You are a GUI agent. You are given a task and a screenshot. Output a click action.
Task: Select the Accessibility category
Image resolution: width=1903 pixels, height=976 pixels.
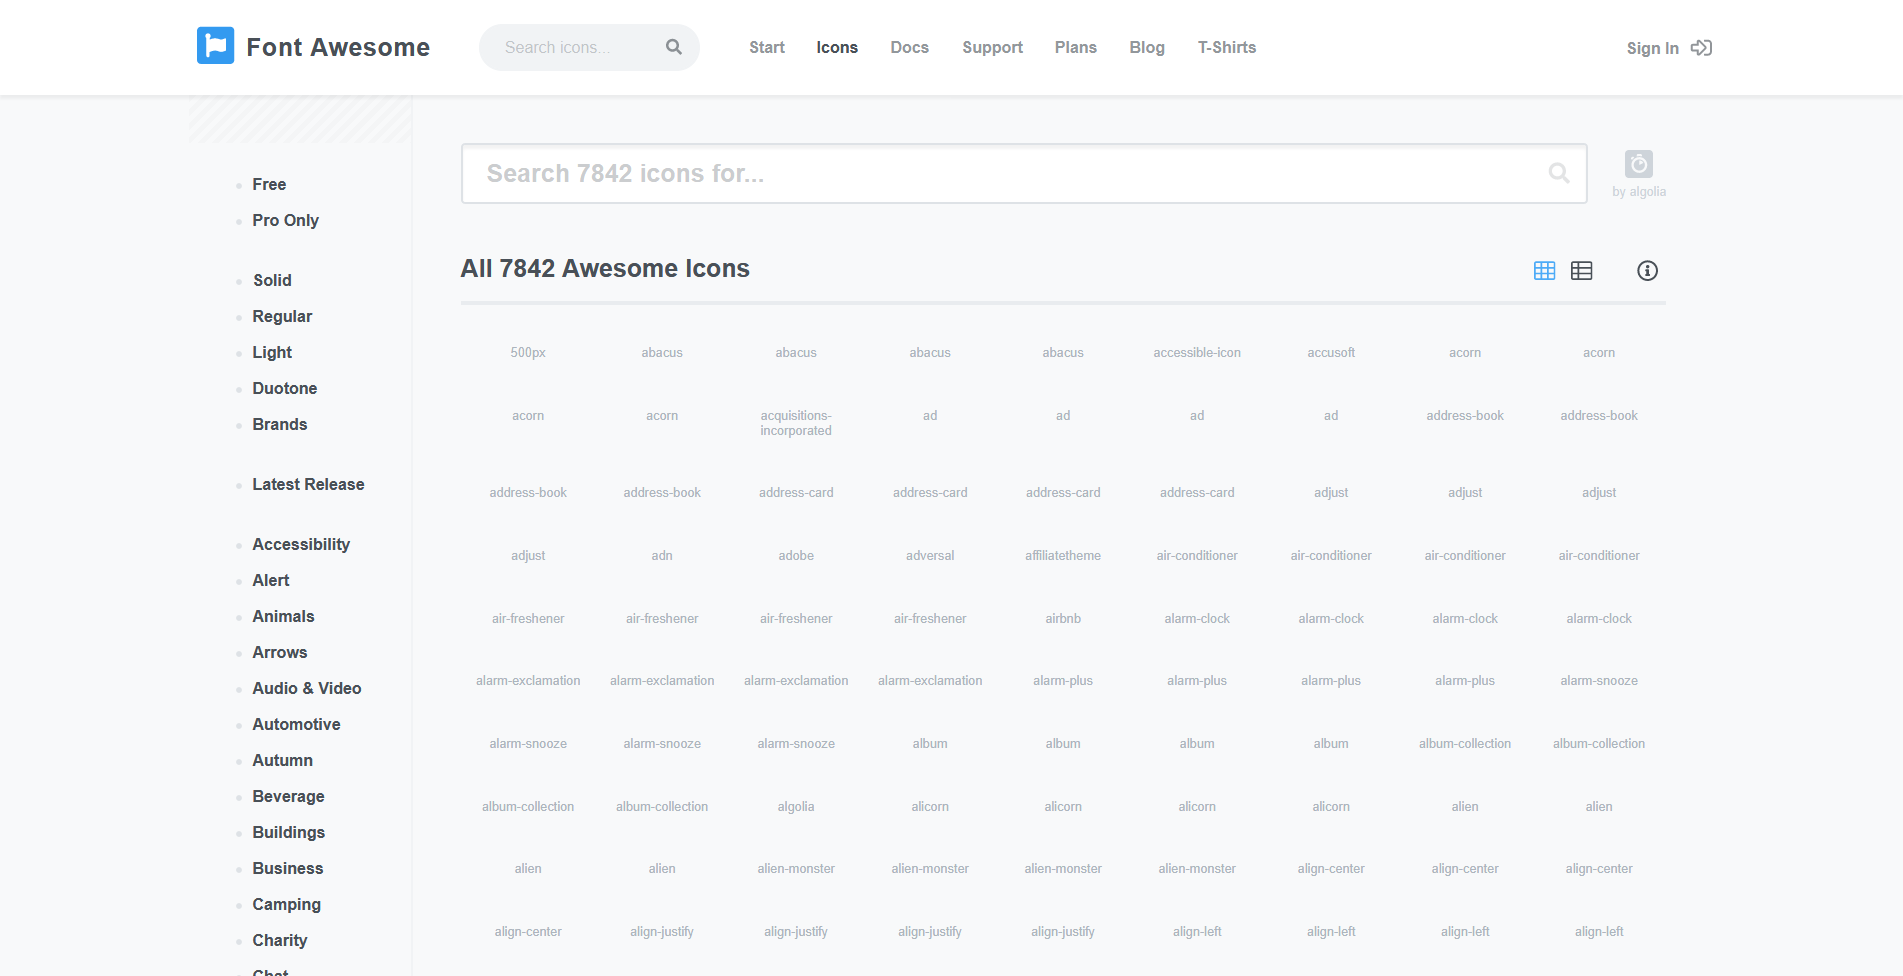[x=301, y=544]
